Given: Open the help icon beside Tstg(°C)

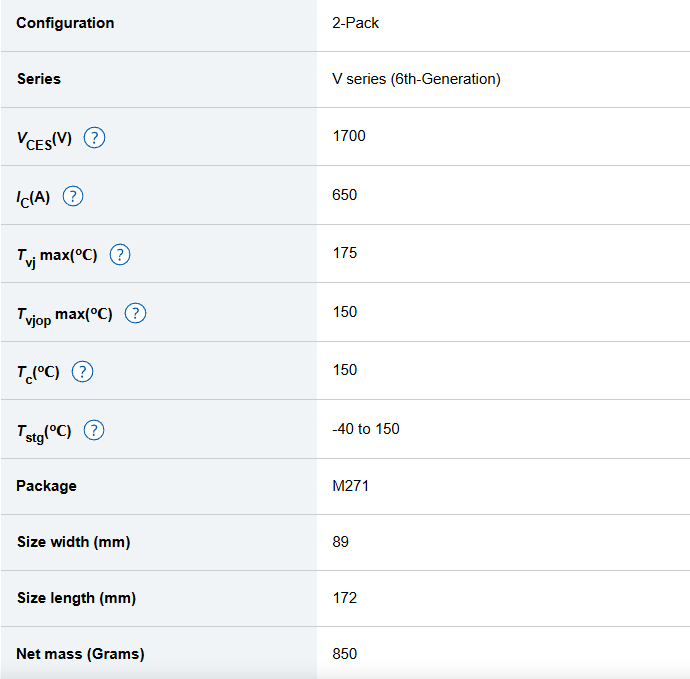Looking at the screenshot, I should [94, 430].
